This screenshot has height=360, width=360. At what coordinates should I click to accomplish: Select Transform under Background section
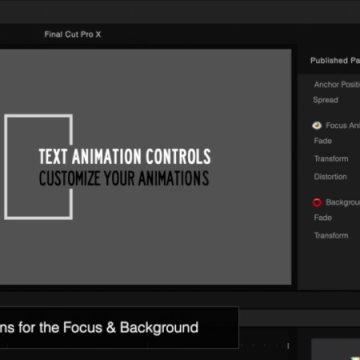tap(331, 236)
